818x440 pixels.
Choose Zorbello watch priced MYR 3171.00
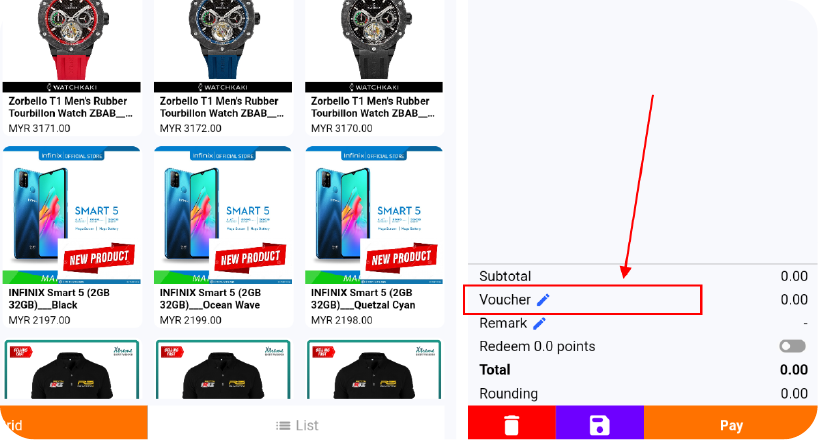tap(72, 68)
